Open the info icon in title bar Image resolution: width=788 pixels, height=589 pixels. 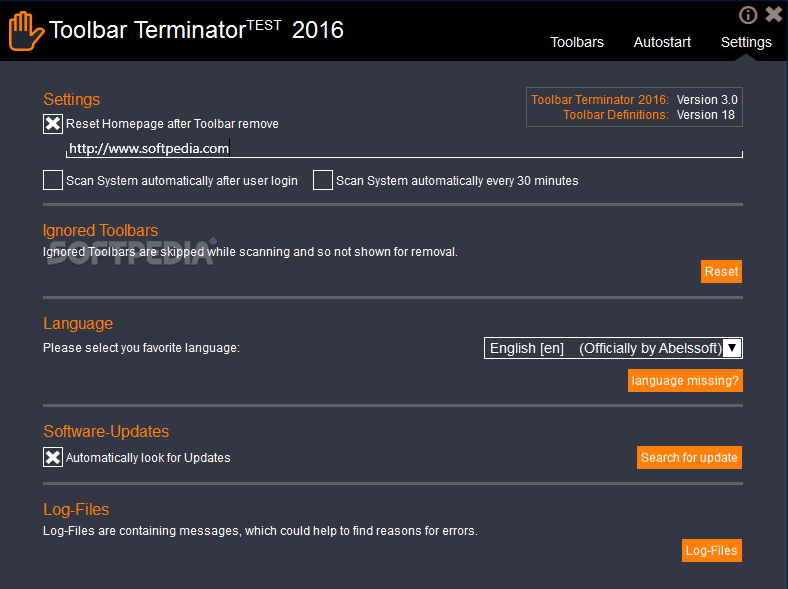(748, 15)
